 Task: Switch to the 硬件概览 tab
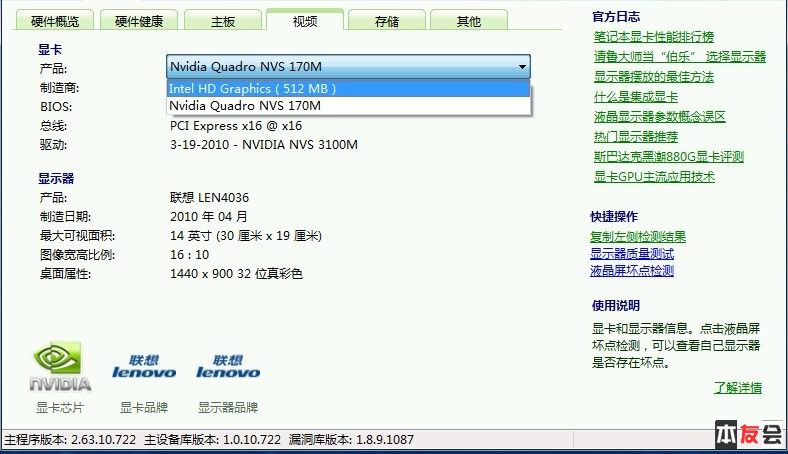tap(55, 21)
